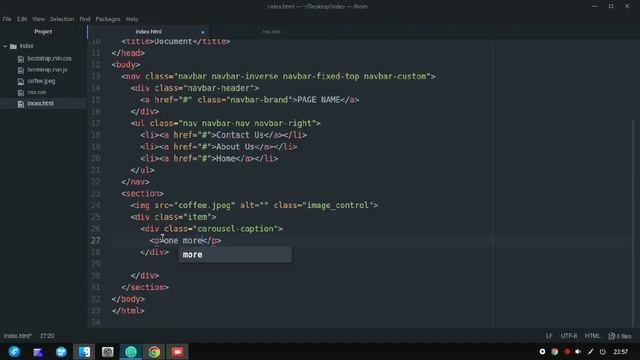Click the clock showing 23:57
Image resolution: width=640 pixels, height=360 pixels.
click(x=620, y=351)
